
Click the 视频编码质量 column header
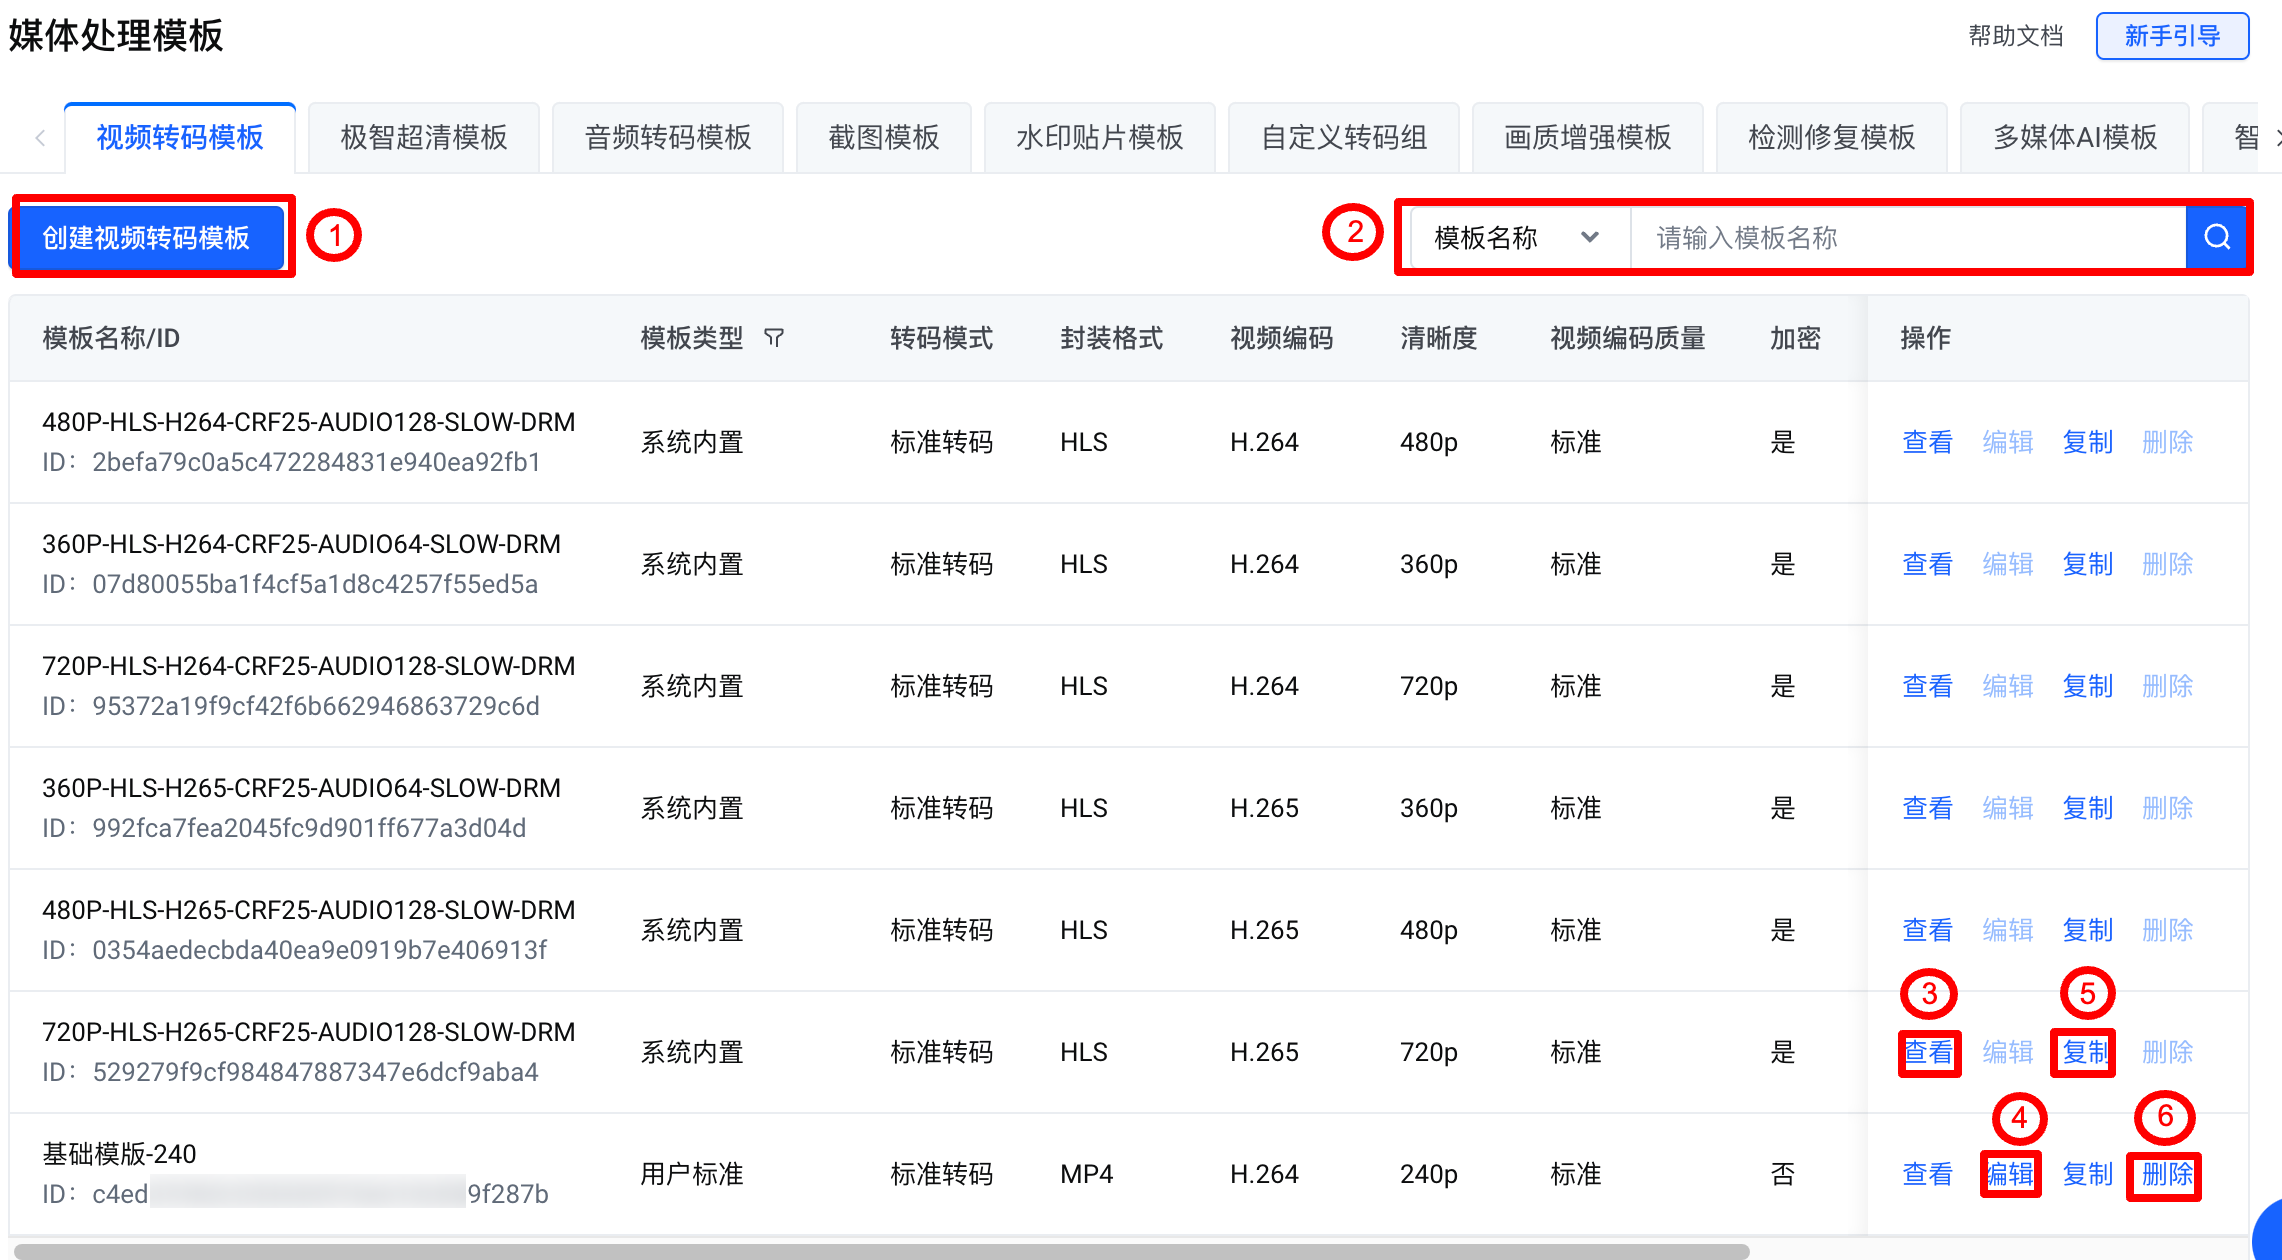coord(1627,338)
